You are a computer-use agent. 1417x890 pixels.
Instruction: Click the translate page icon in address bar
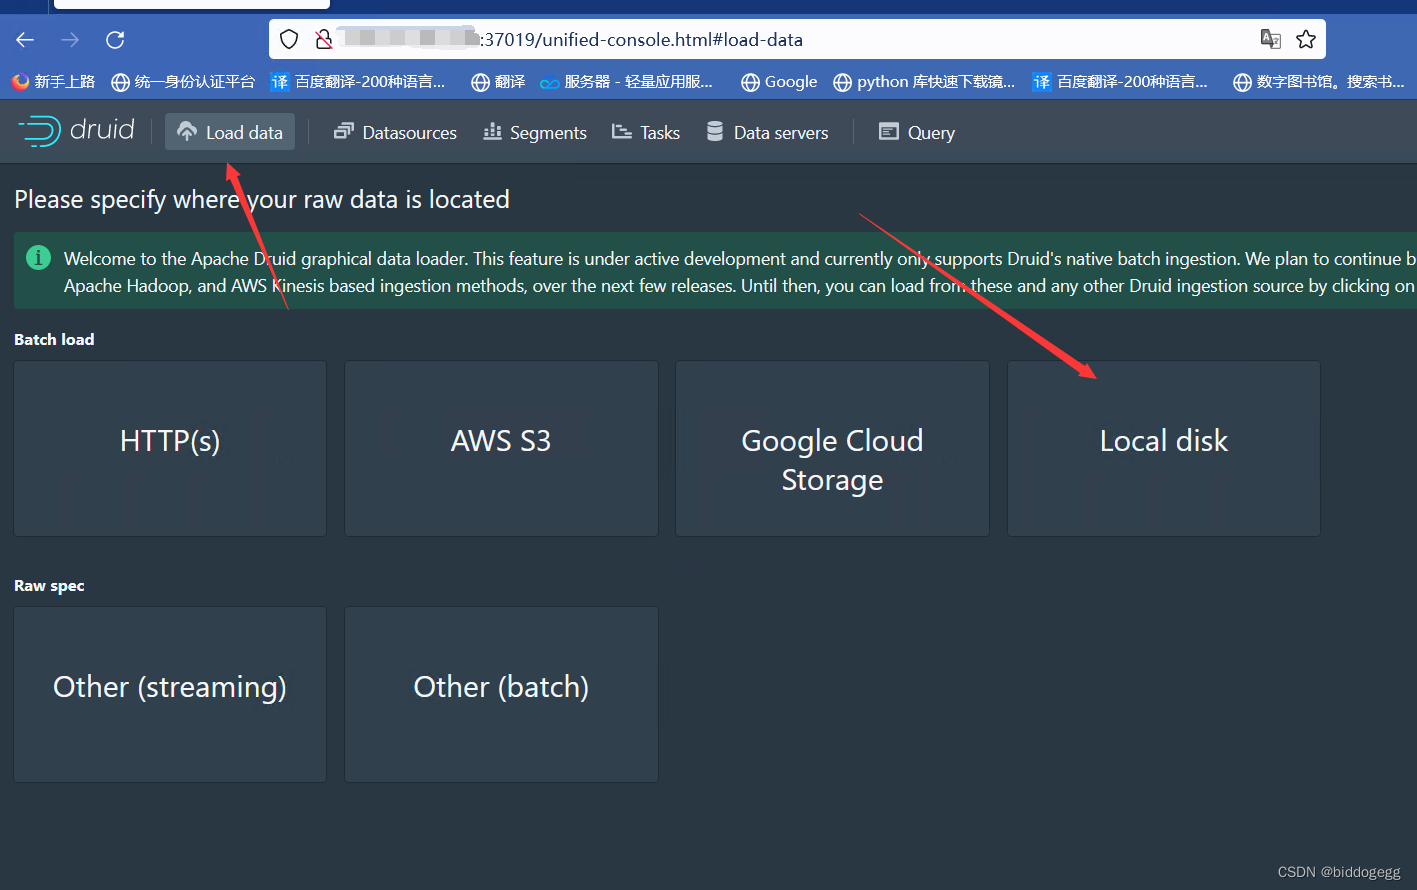tap(1270, 39)
